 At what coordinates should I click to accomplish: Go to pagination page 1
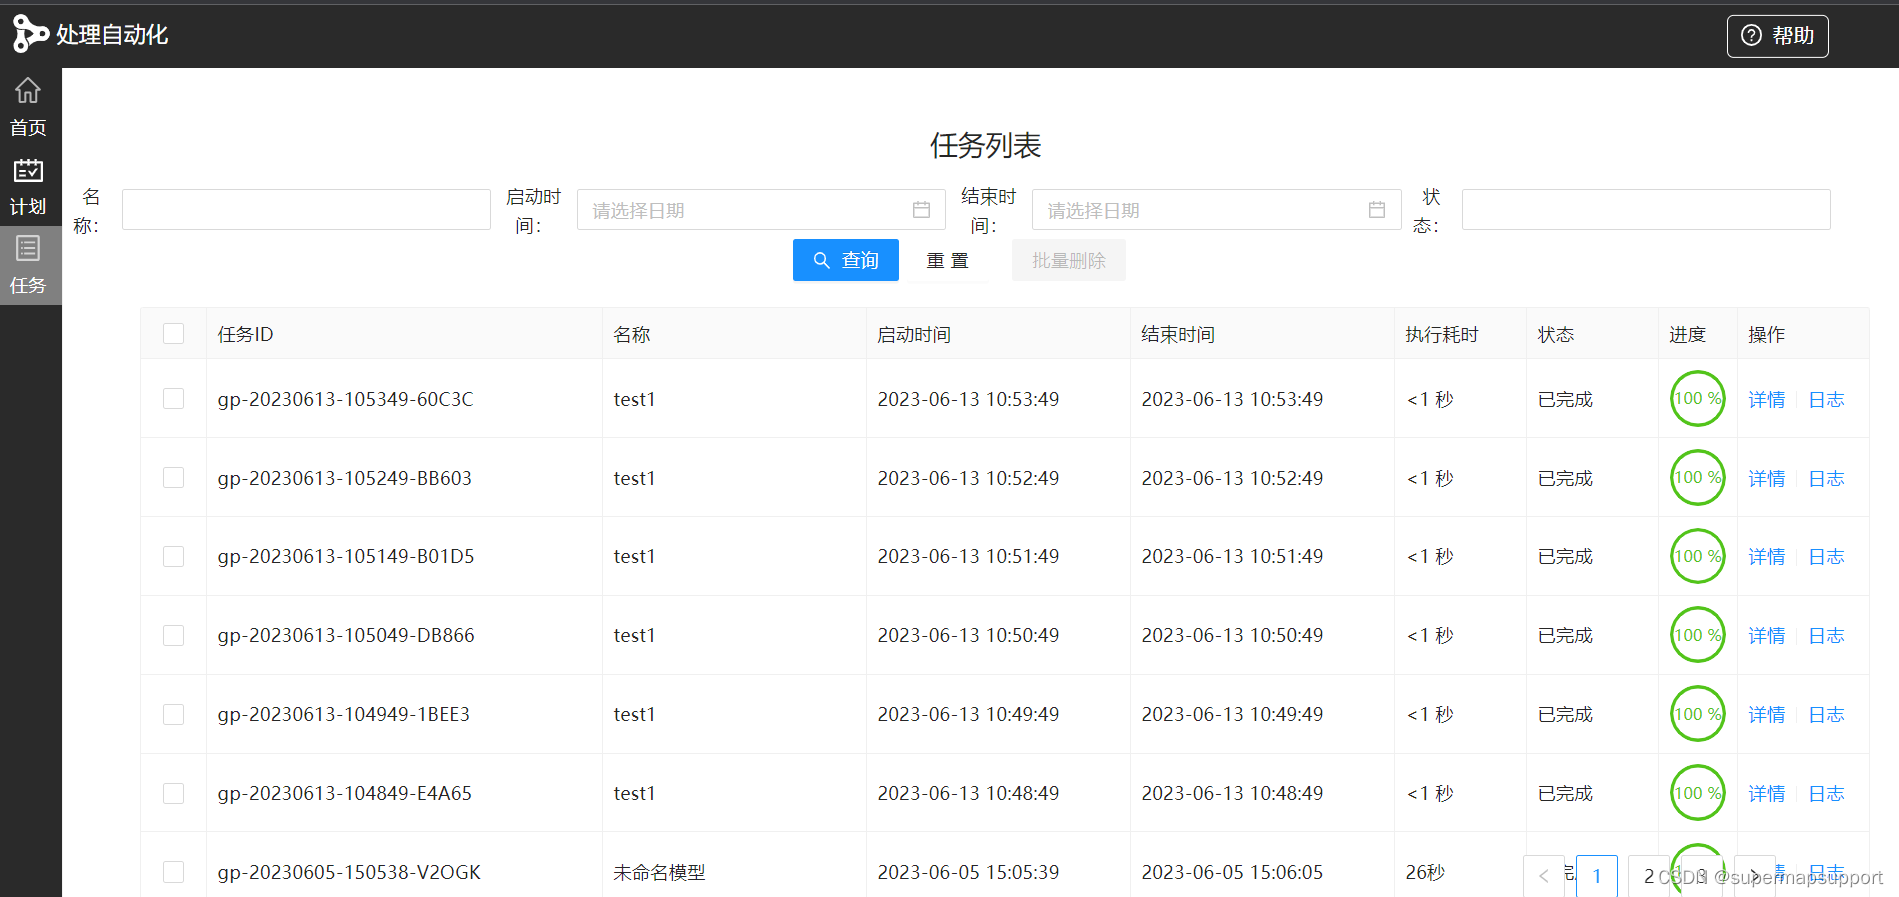tap(1597, 876)
